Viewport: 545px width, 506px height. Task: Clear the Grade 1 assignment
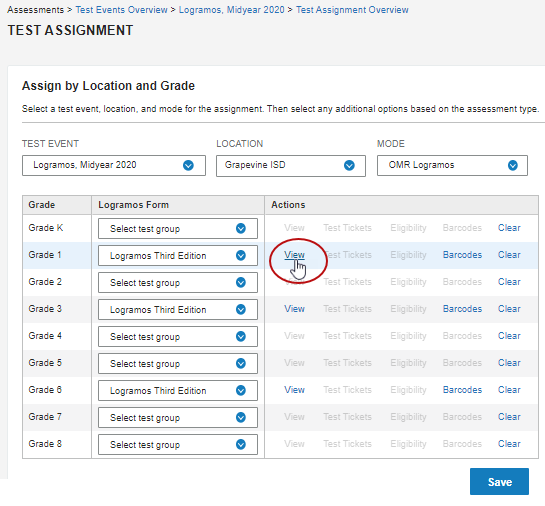(509, 255)
